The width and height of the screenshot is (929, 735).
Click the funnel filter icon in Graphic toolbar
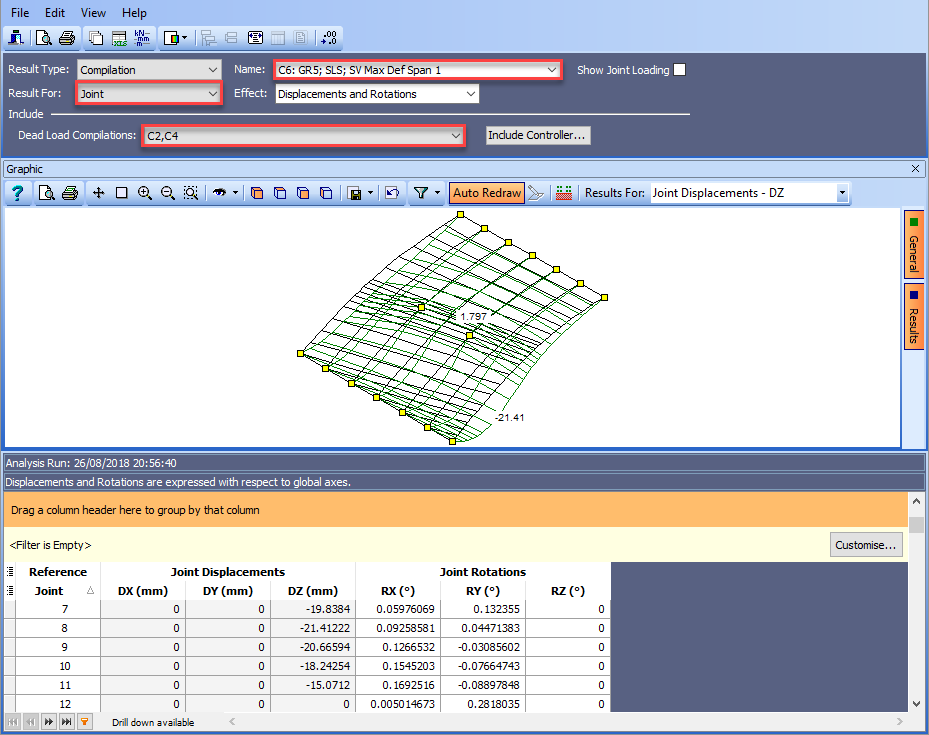click(421, 193)
